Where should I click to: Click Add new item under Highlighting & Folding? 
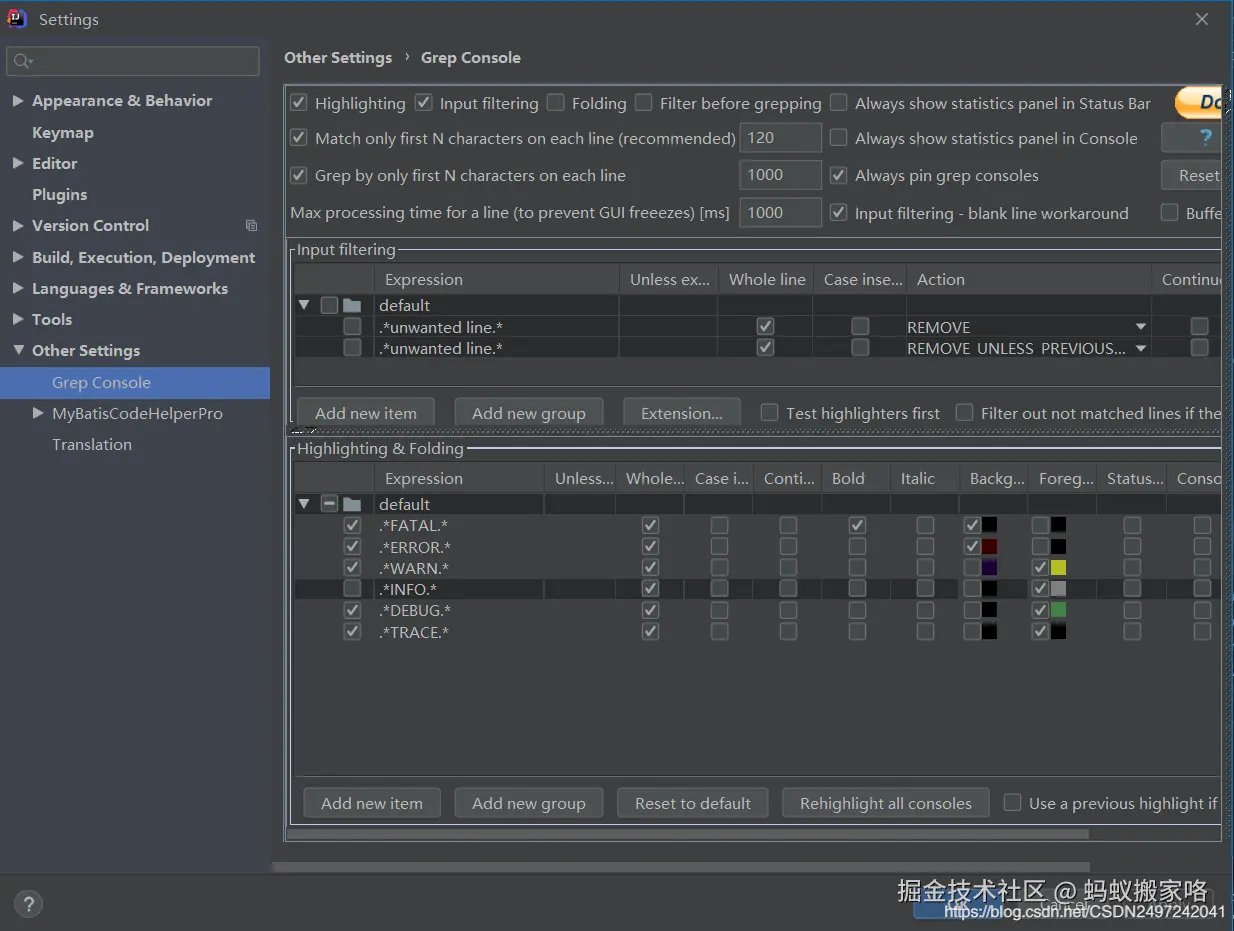click(372, 803)
